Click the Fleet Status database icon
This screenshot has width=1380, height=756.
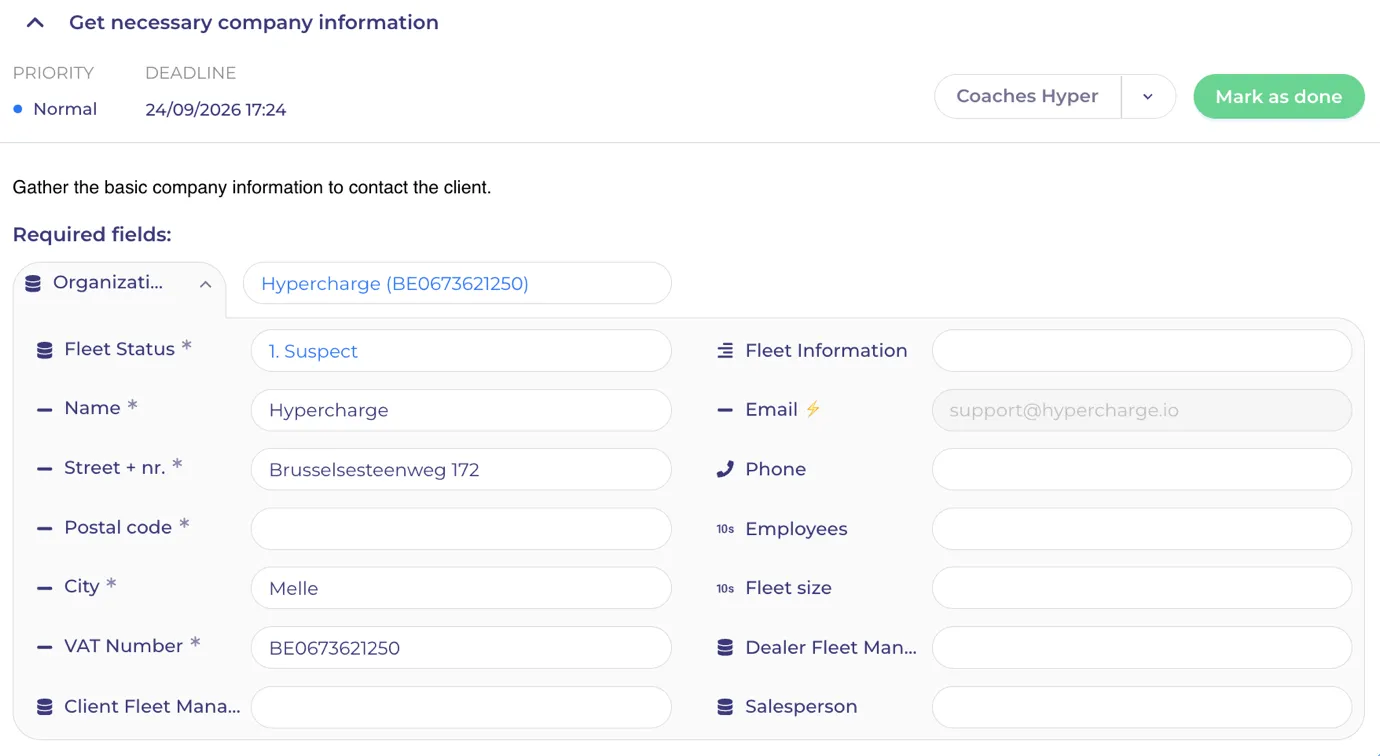44,350
